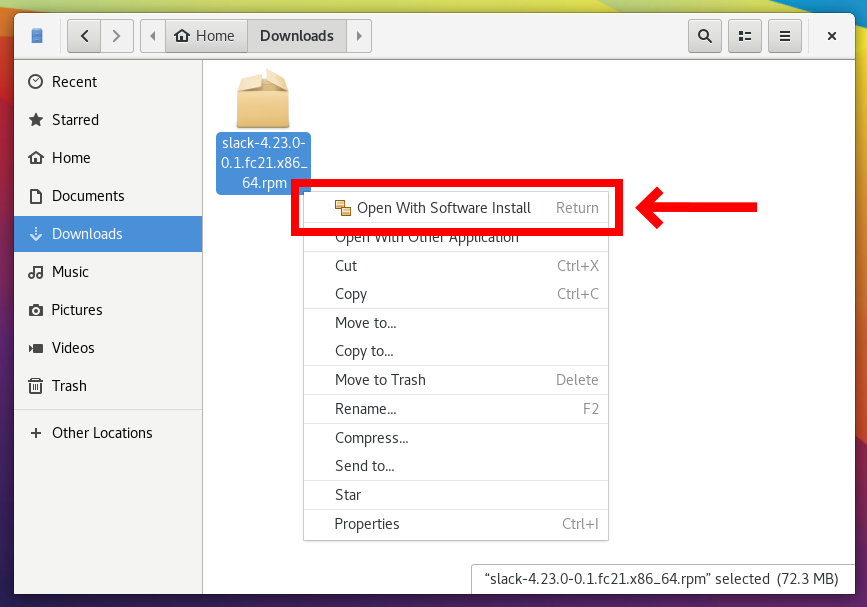Click the Music note icon
This screenshot has height=607, width=867.
pyautogui.click(x=35, y=272)
